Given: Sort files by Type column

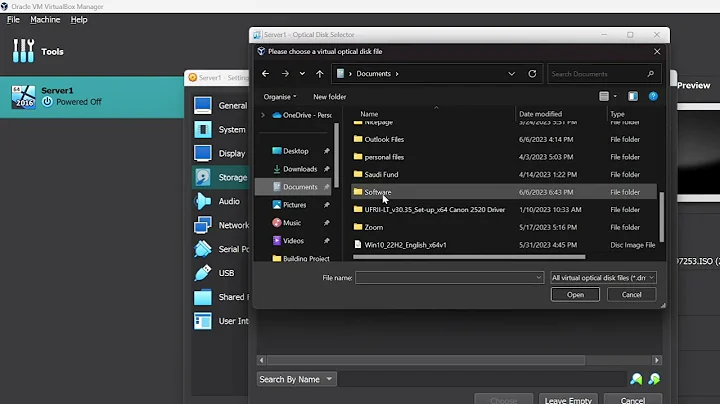Looking at the screenshot, I should [x=617, y=114].
